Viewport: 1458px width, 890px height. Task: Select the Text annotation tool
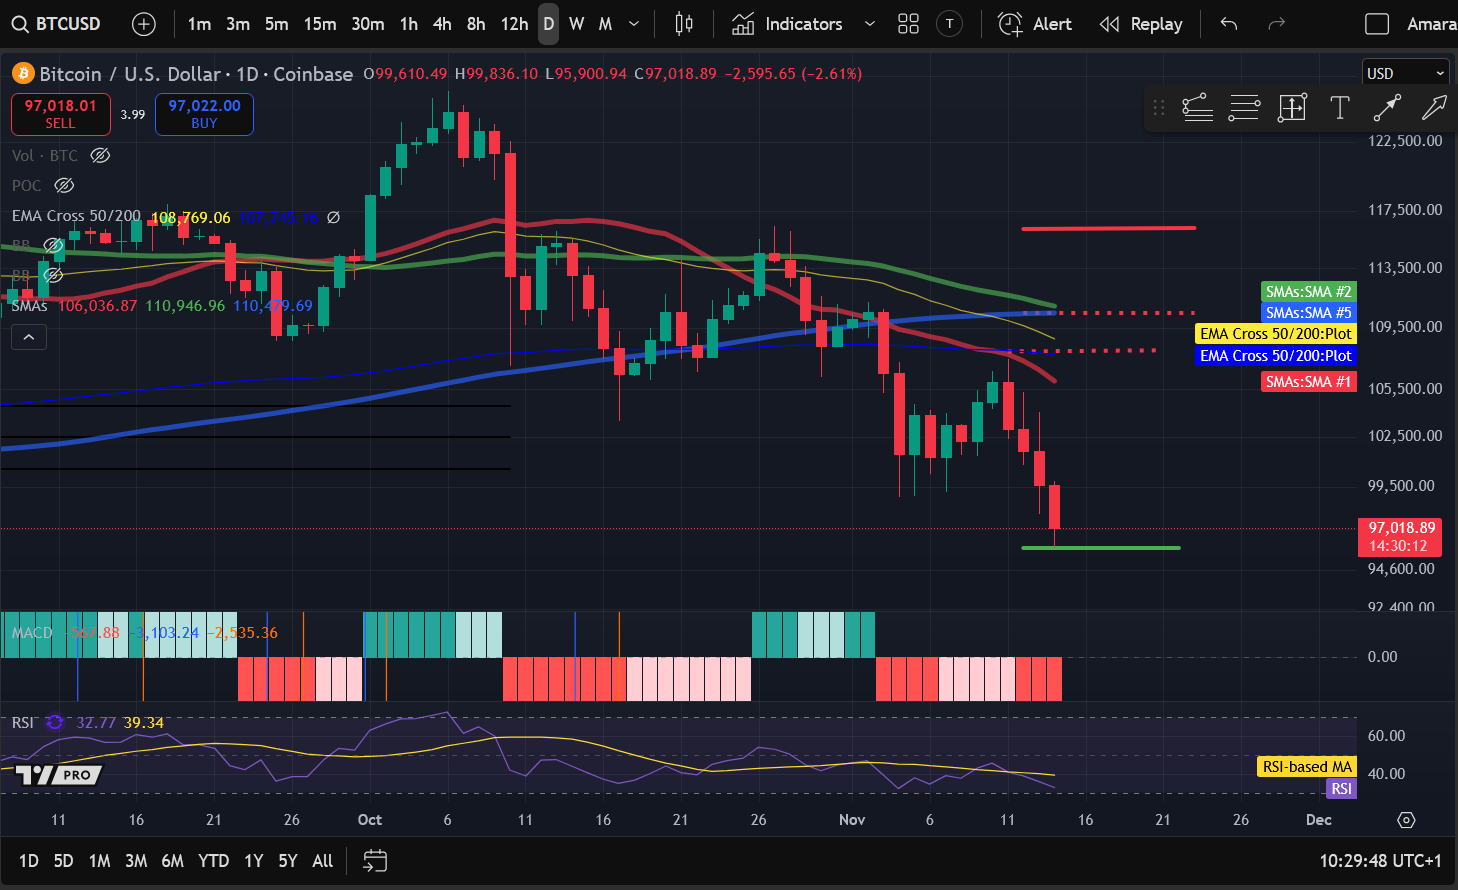tap(1340, 108)
